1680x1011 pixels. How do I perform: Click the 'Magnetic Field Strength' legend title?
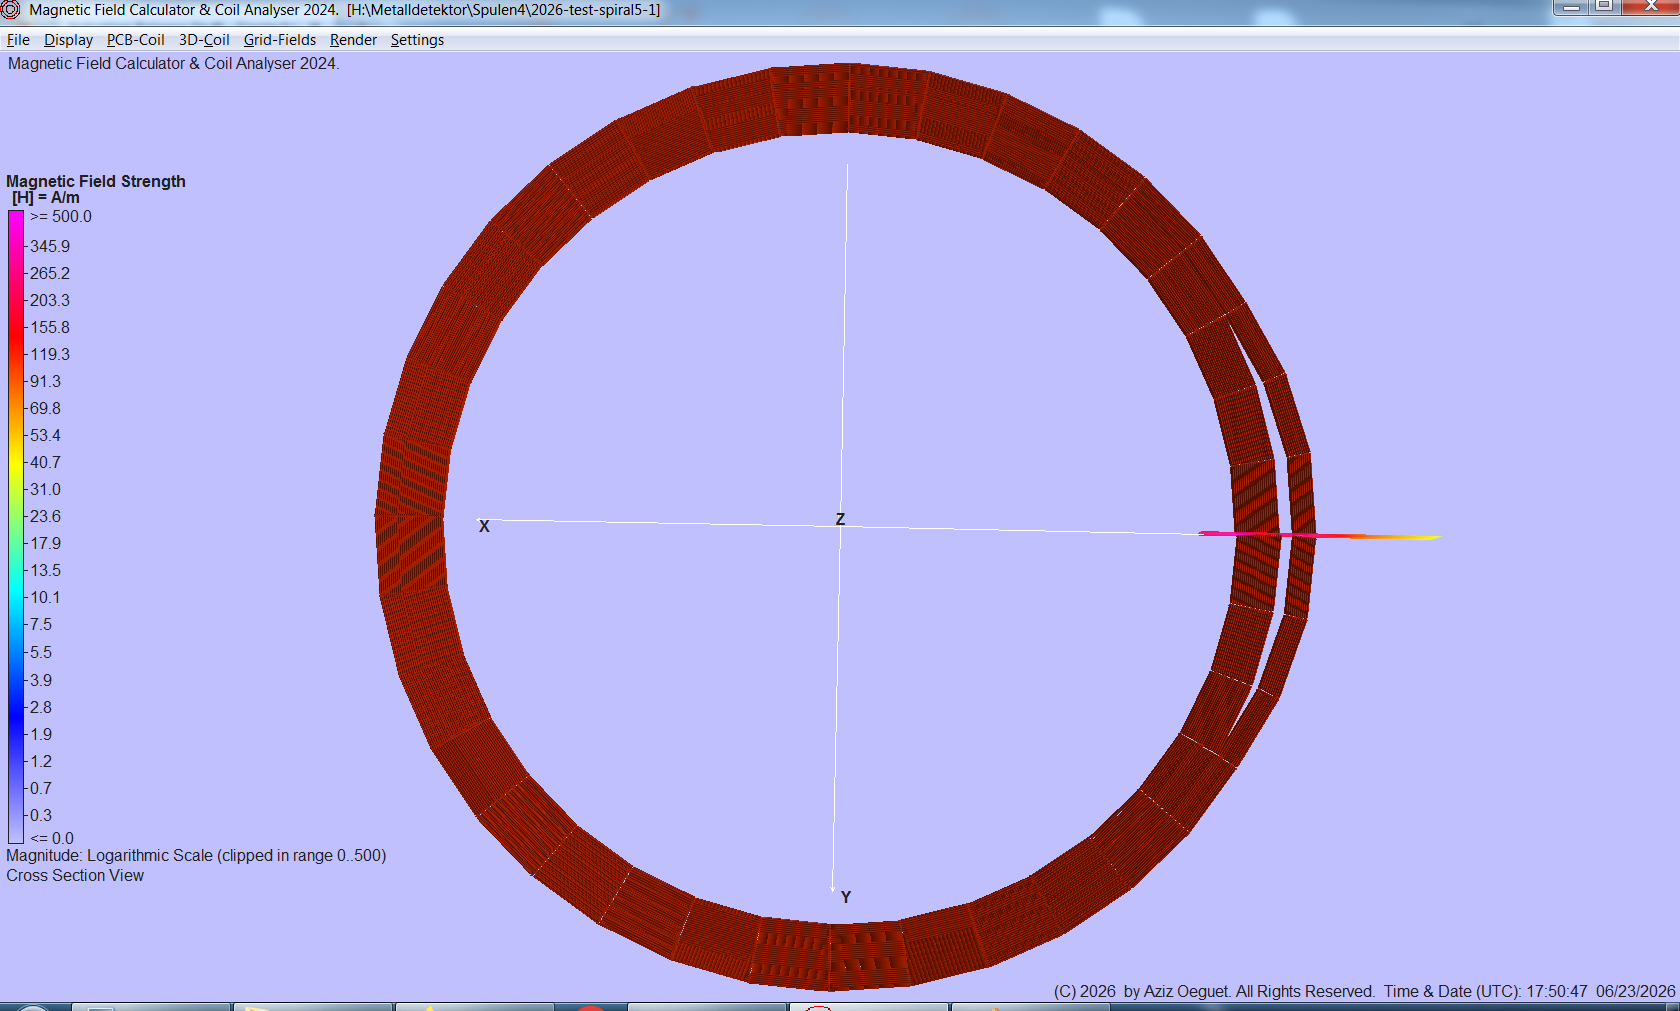96,181
